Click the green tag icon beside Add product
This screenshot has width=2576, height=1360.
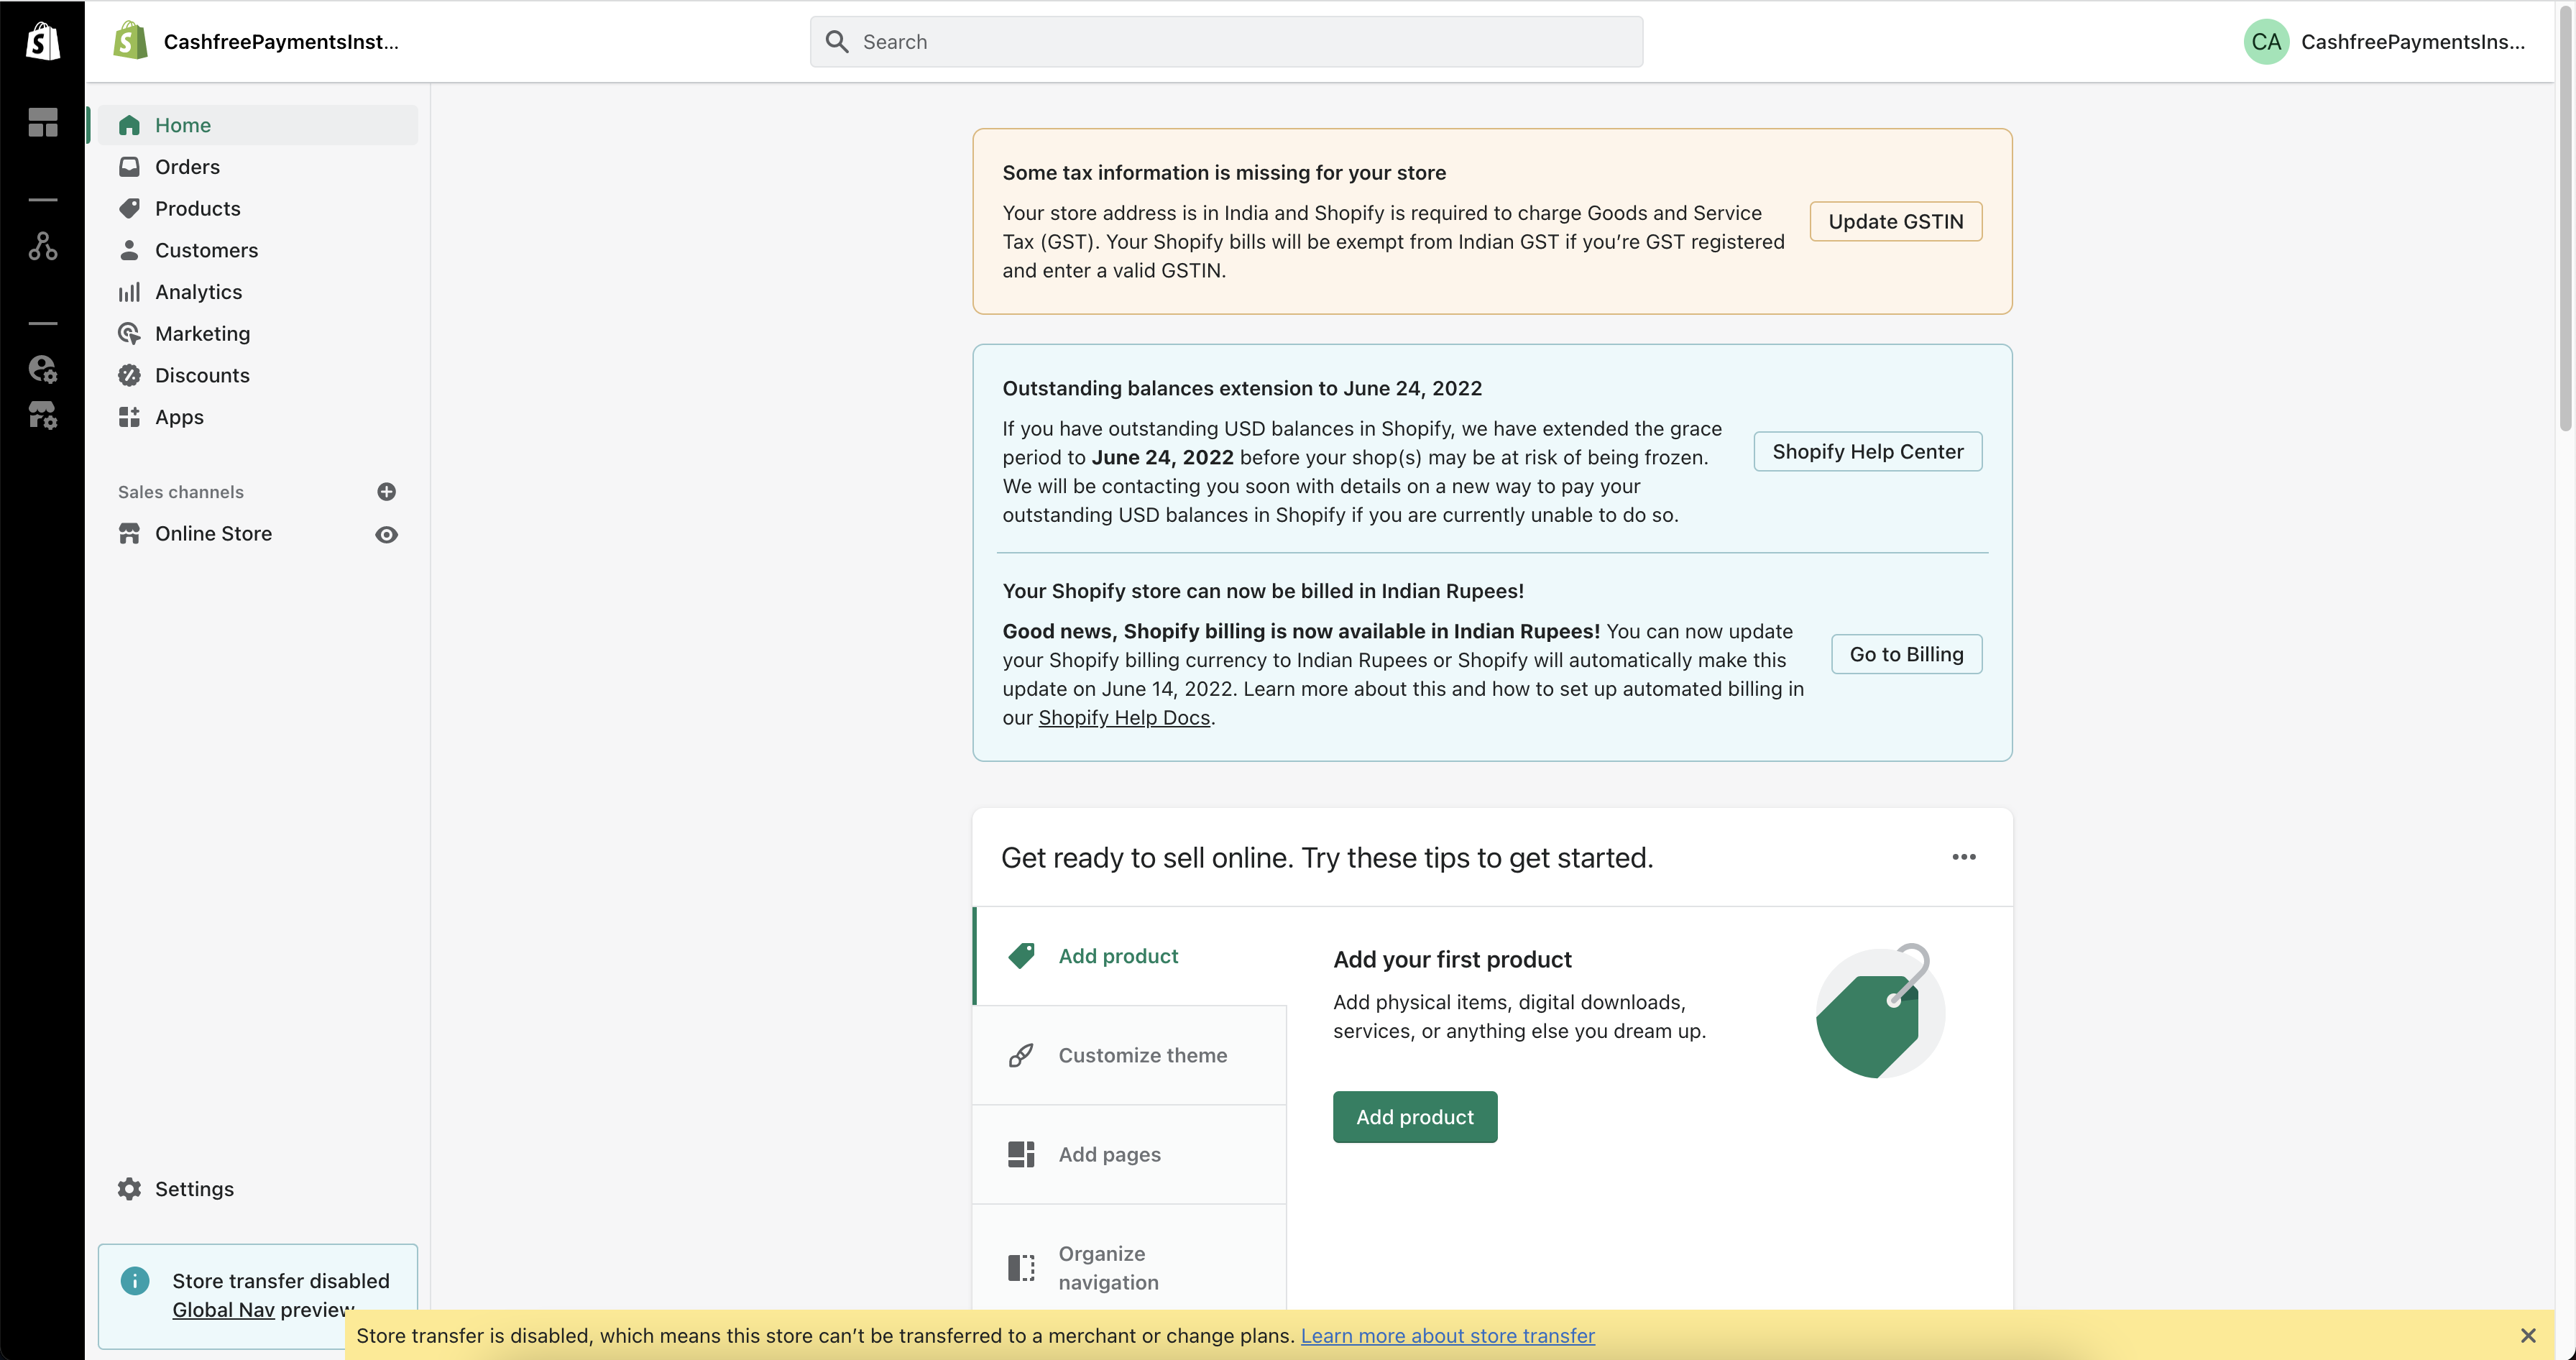(x=1021, y=956)
